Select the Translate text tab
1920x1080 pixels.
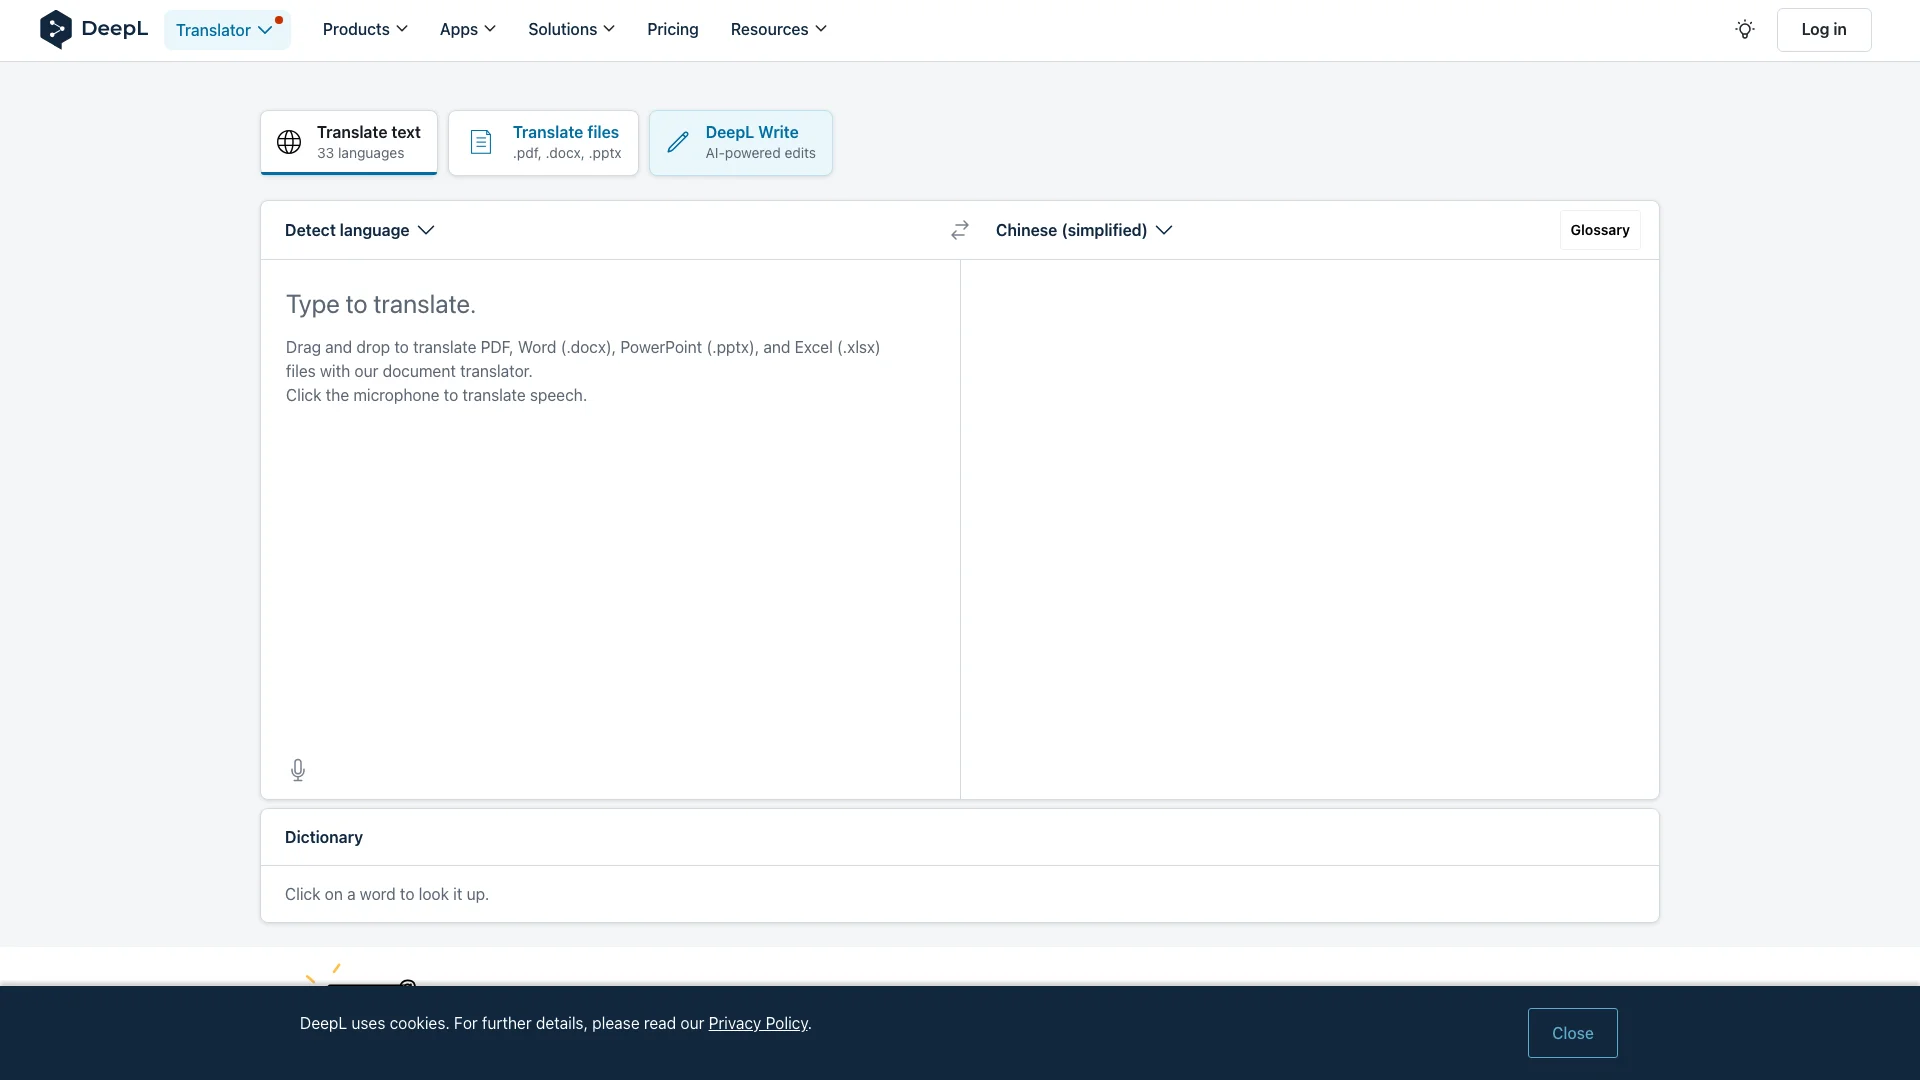(349, 142)
